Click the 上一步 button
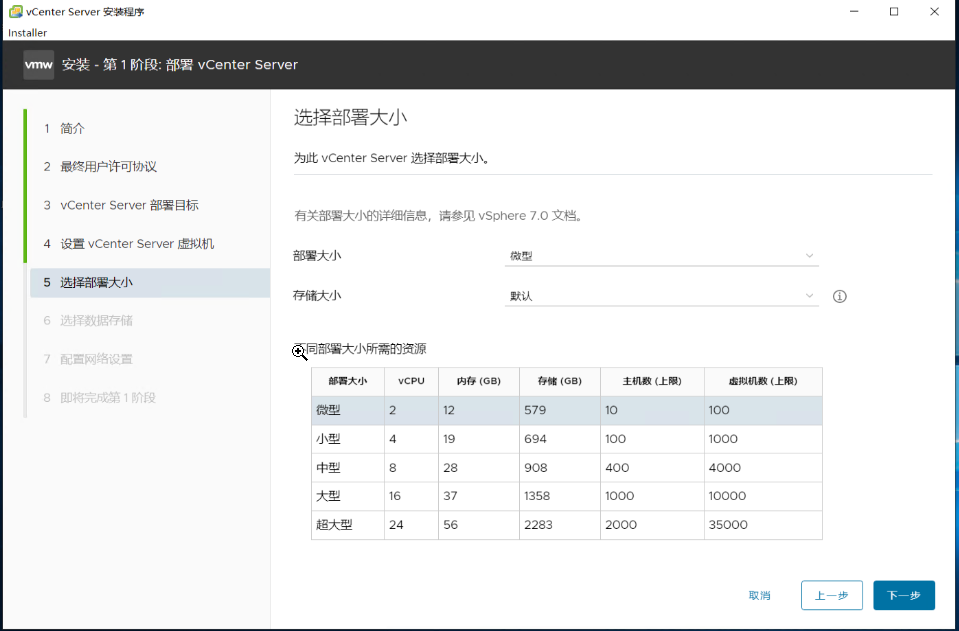 pyautogui.click(x=832, y=596)
